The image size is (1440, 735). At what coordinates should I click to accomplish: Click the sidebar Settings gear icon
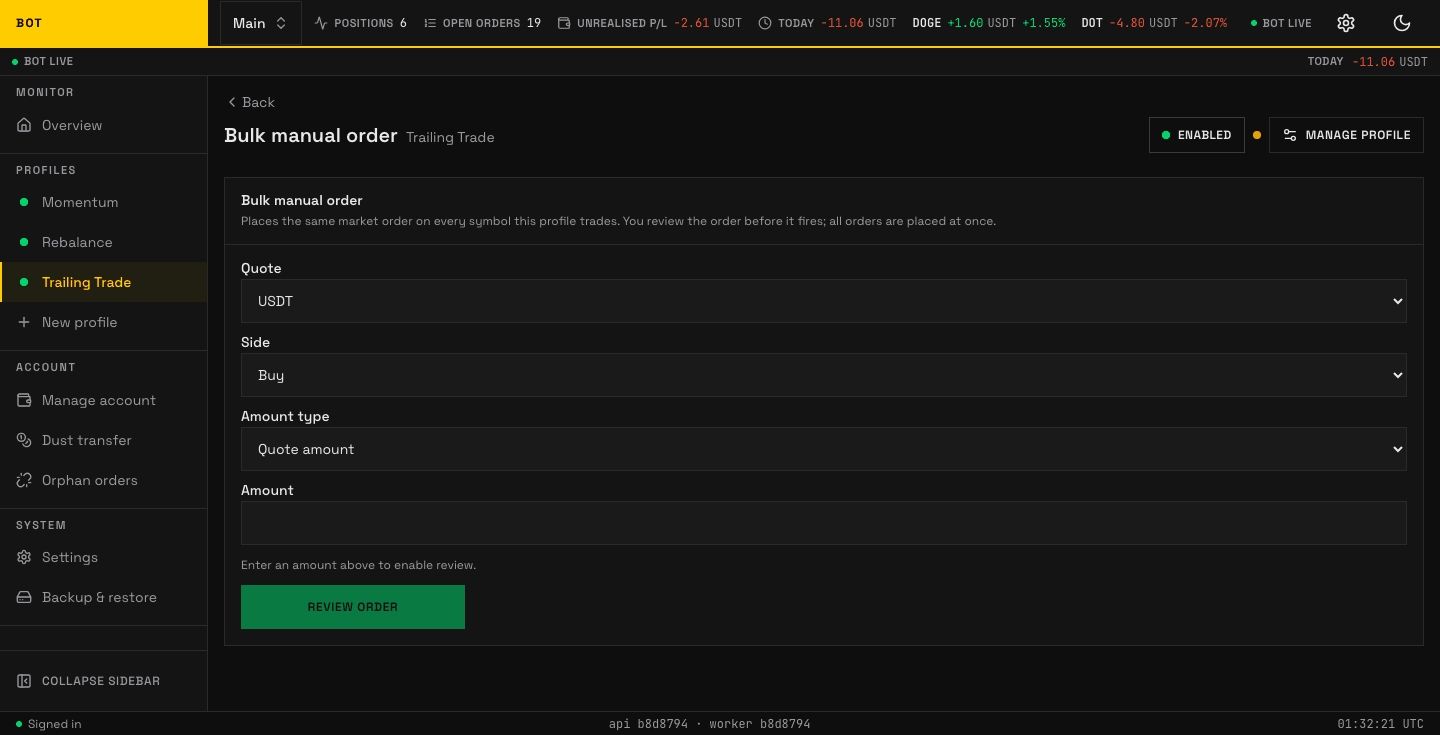[24, 557]
